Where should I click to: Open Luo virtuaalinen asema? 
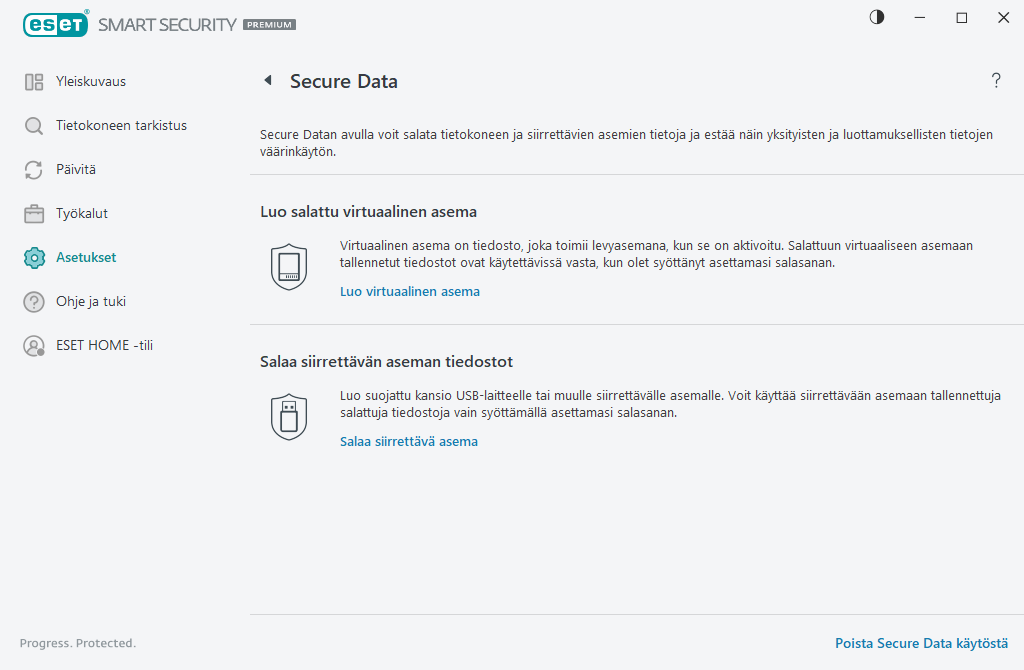point(410,291)
